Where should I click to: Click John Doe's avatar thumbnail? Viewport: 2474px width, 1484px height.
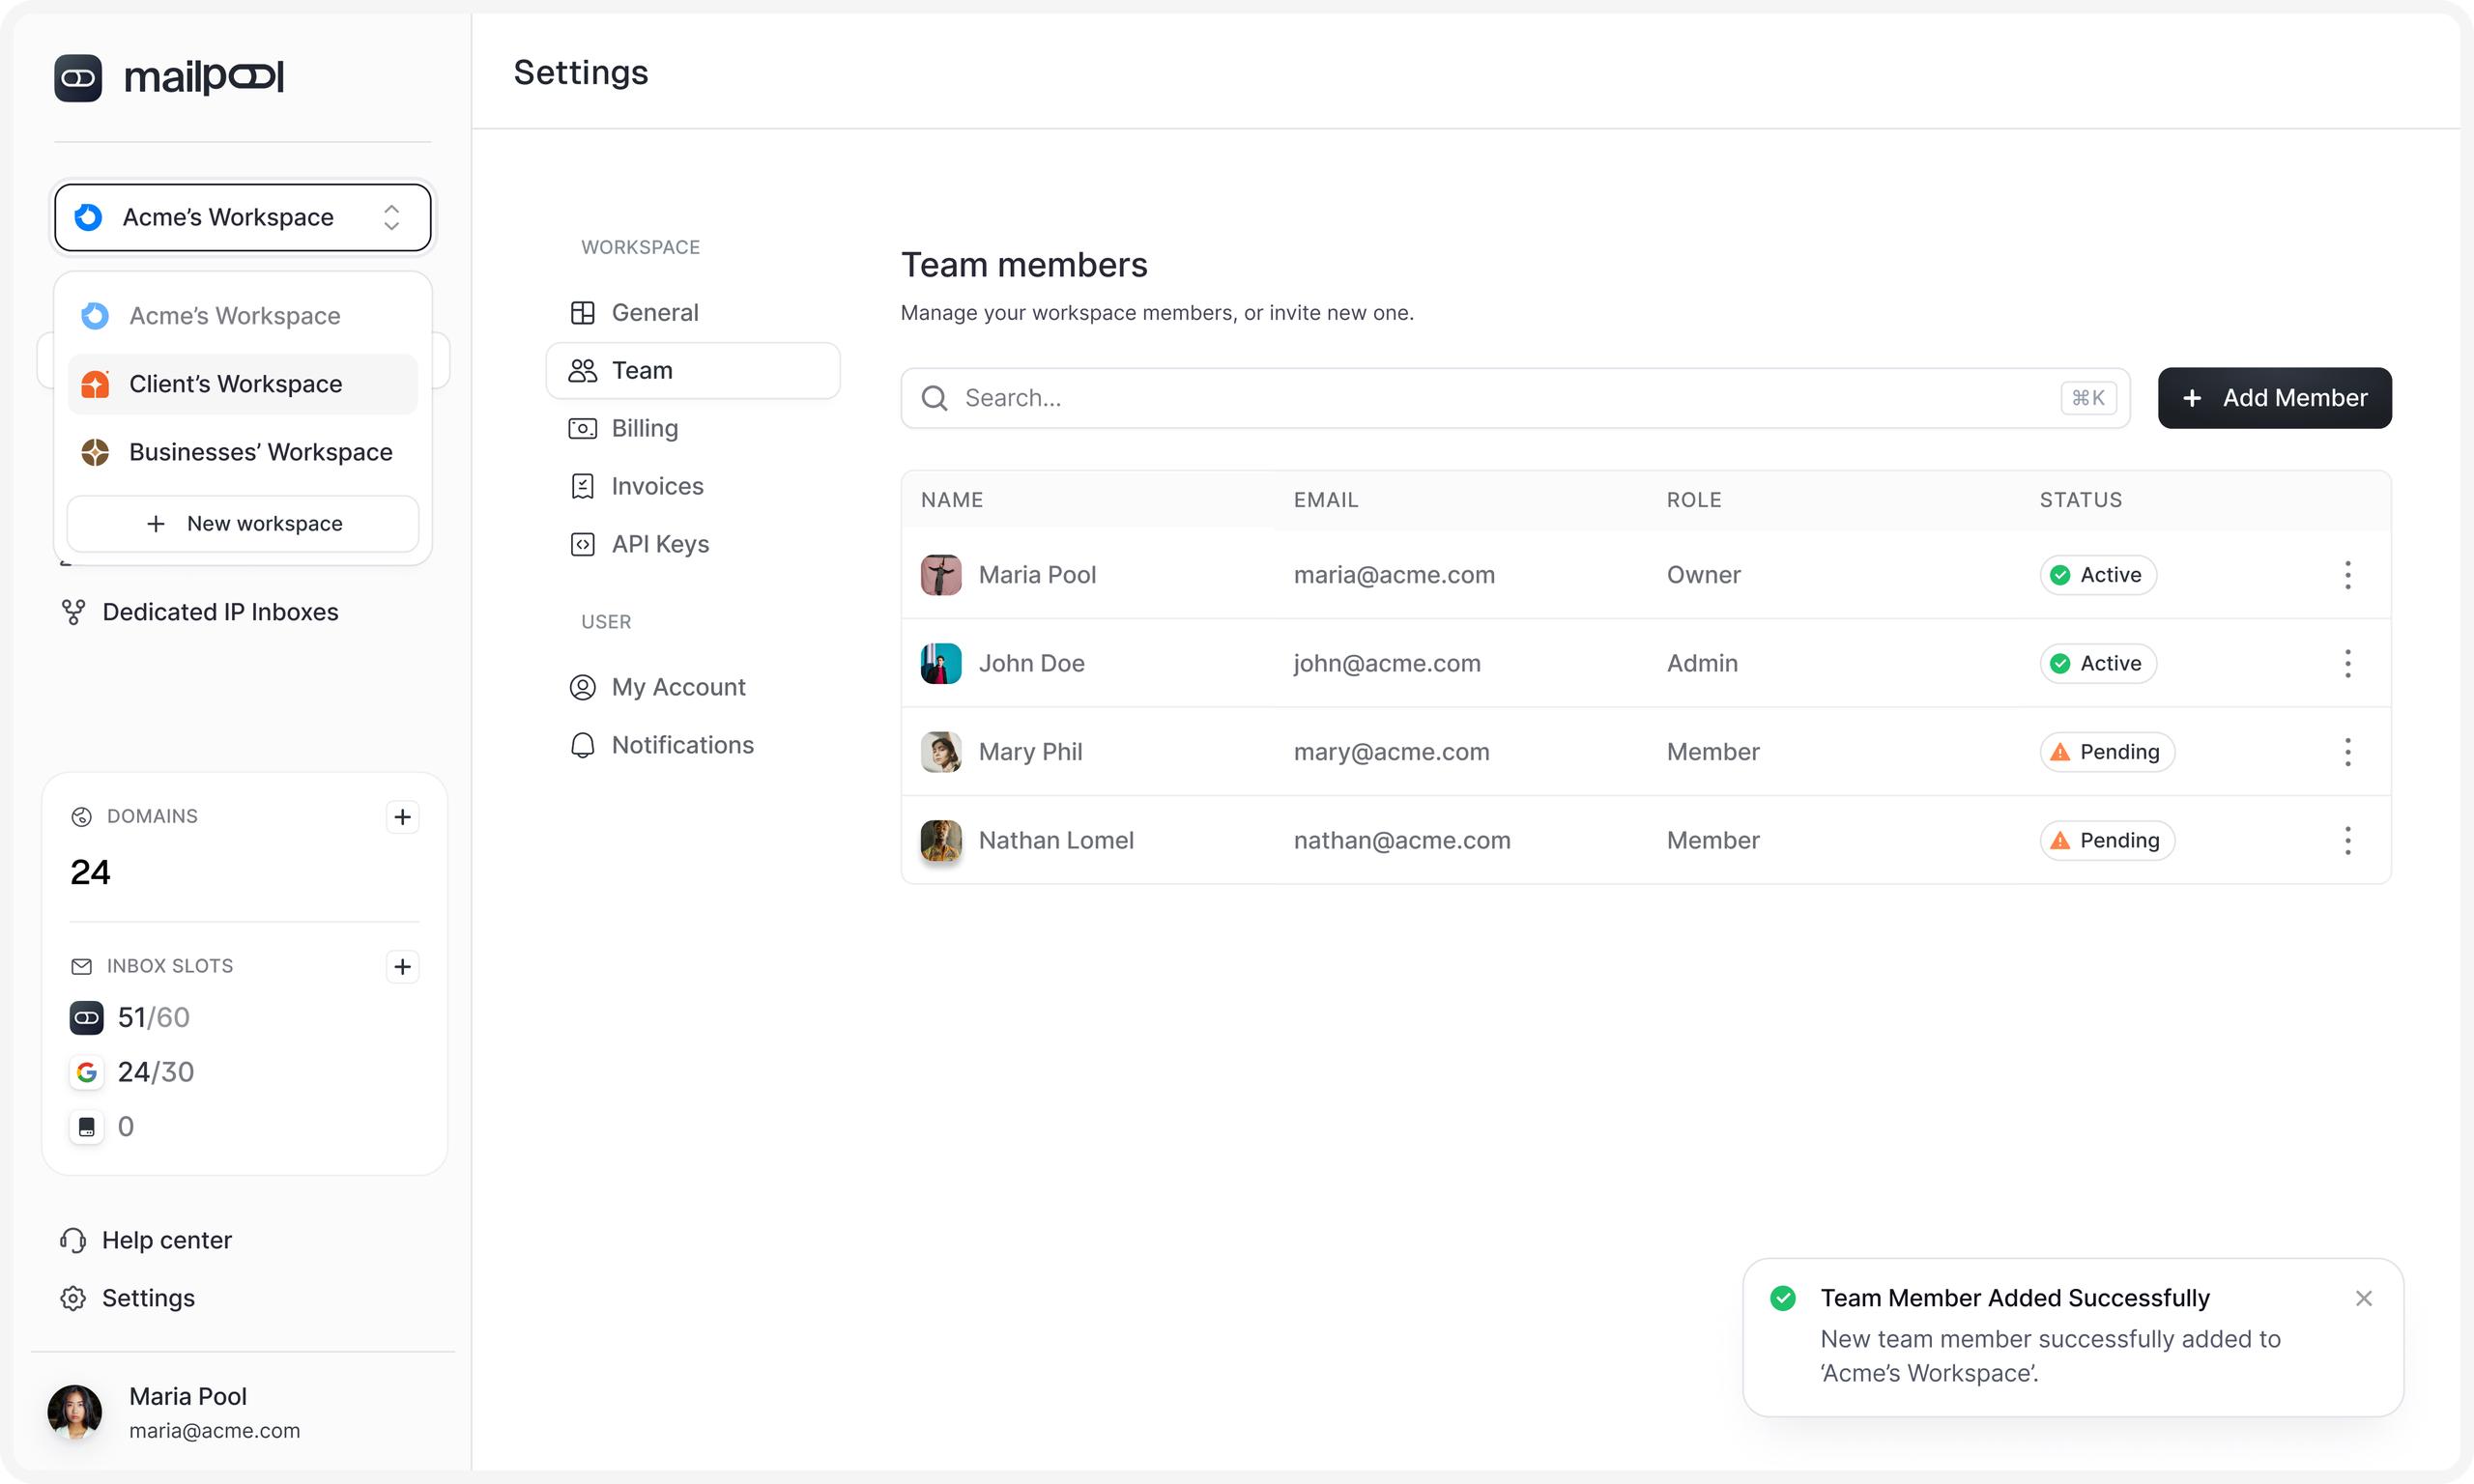tap(940, 664)
